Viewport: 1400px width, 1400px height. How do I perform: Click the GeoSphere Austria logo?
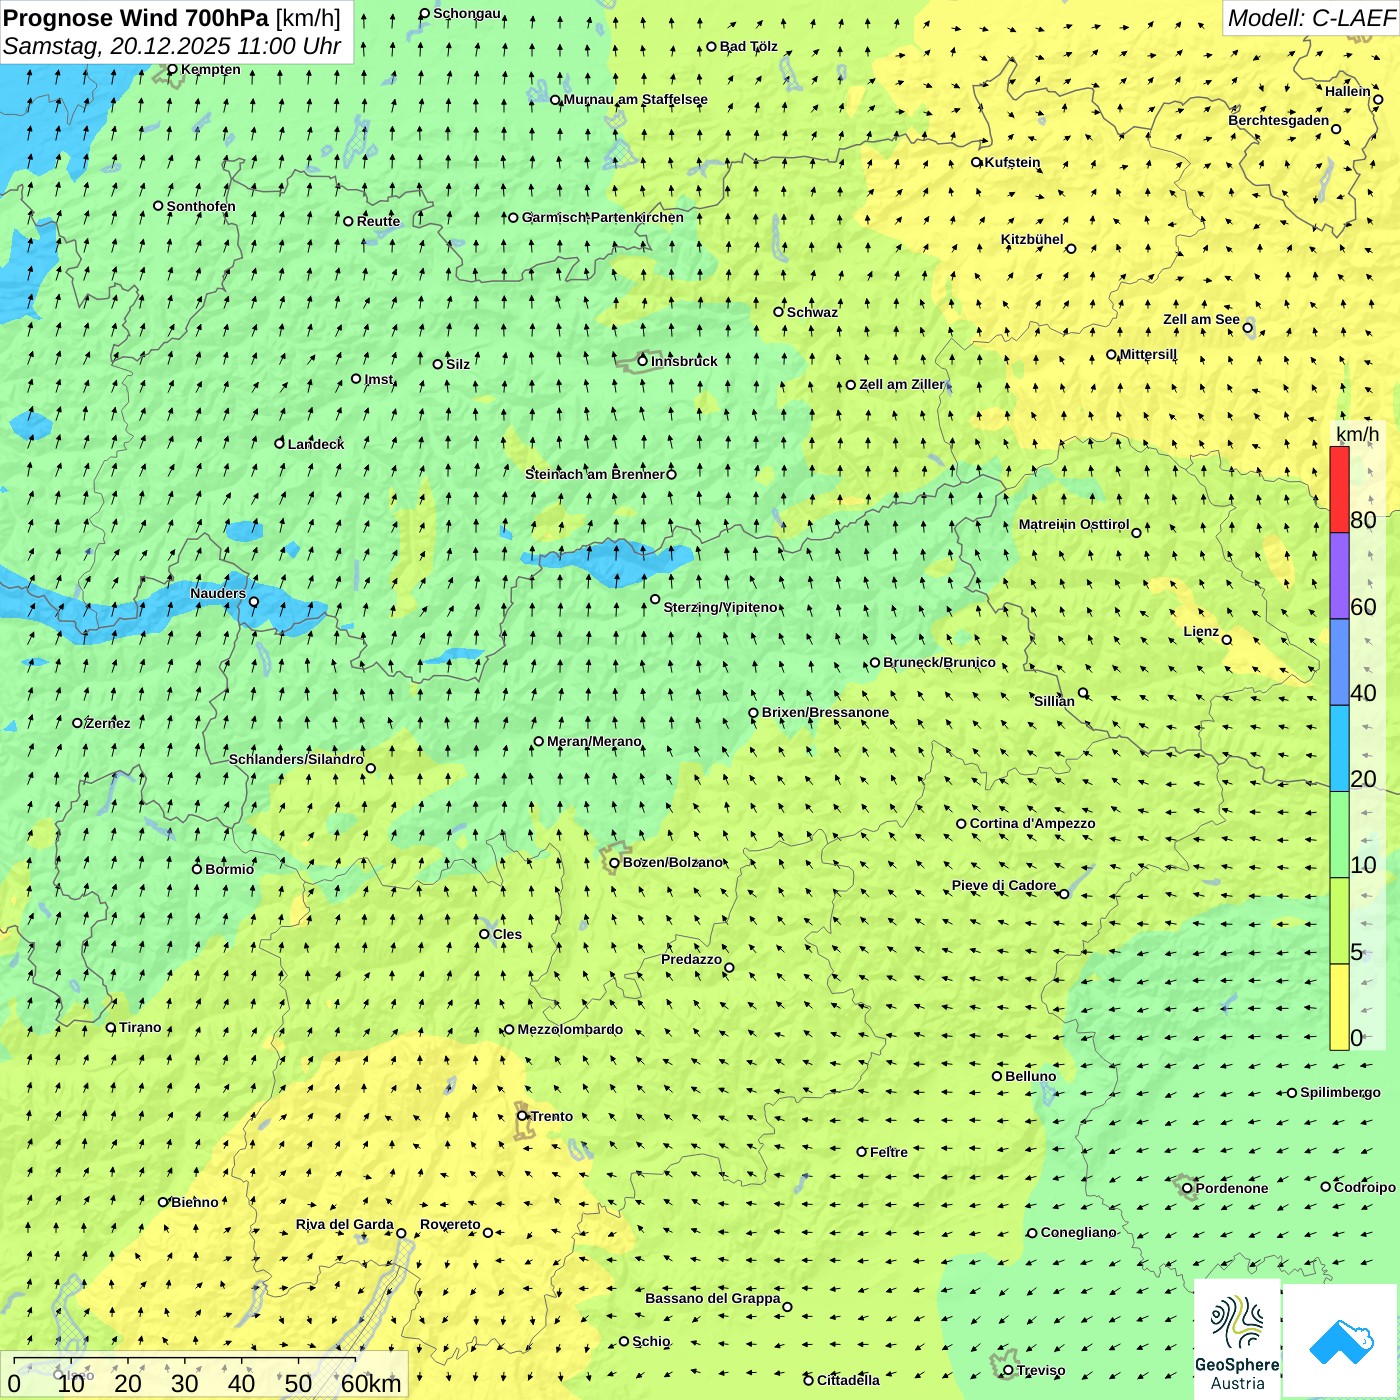(1237, 1339)
